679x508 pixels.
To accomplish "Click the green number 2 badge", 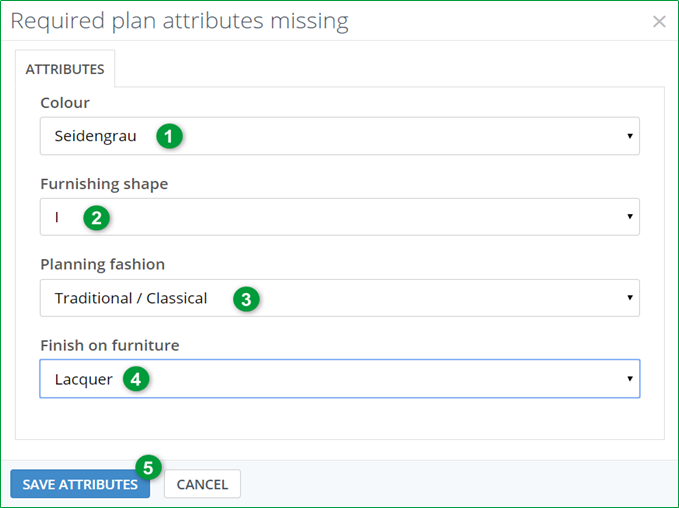I will click(x=96, y=217).
